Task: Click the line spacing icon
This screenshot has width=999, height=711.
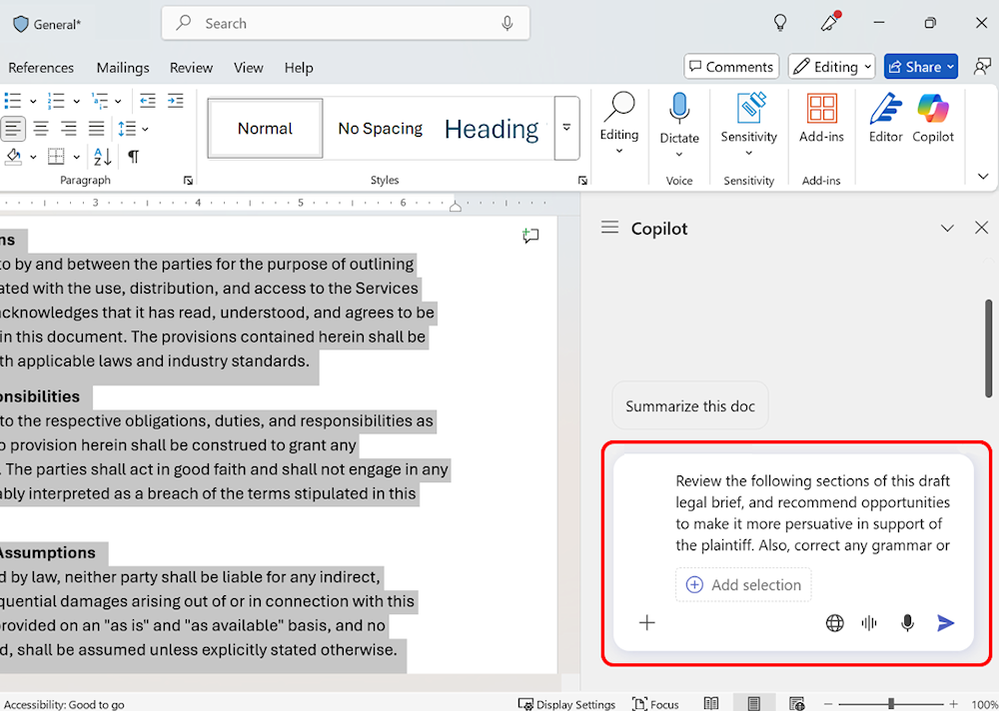Action: (x=127, y=129)
